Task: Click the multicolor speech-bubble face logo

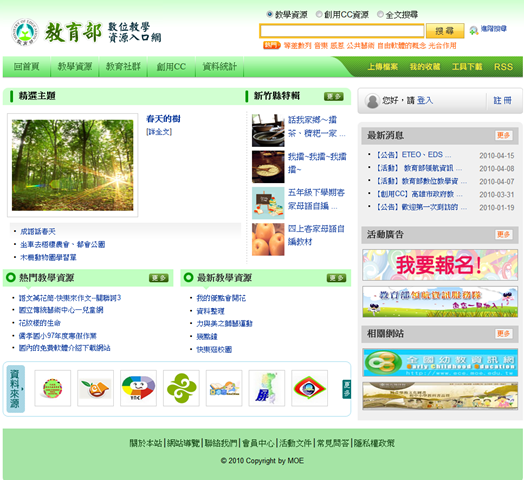Action: pyautogui.click(x=138, y=388)
